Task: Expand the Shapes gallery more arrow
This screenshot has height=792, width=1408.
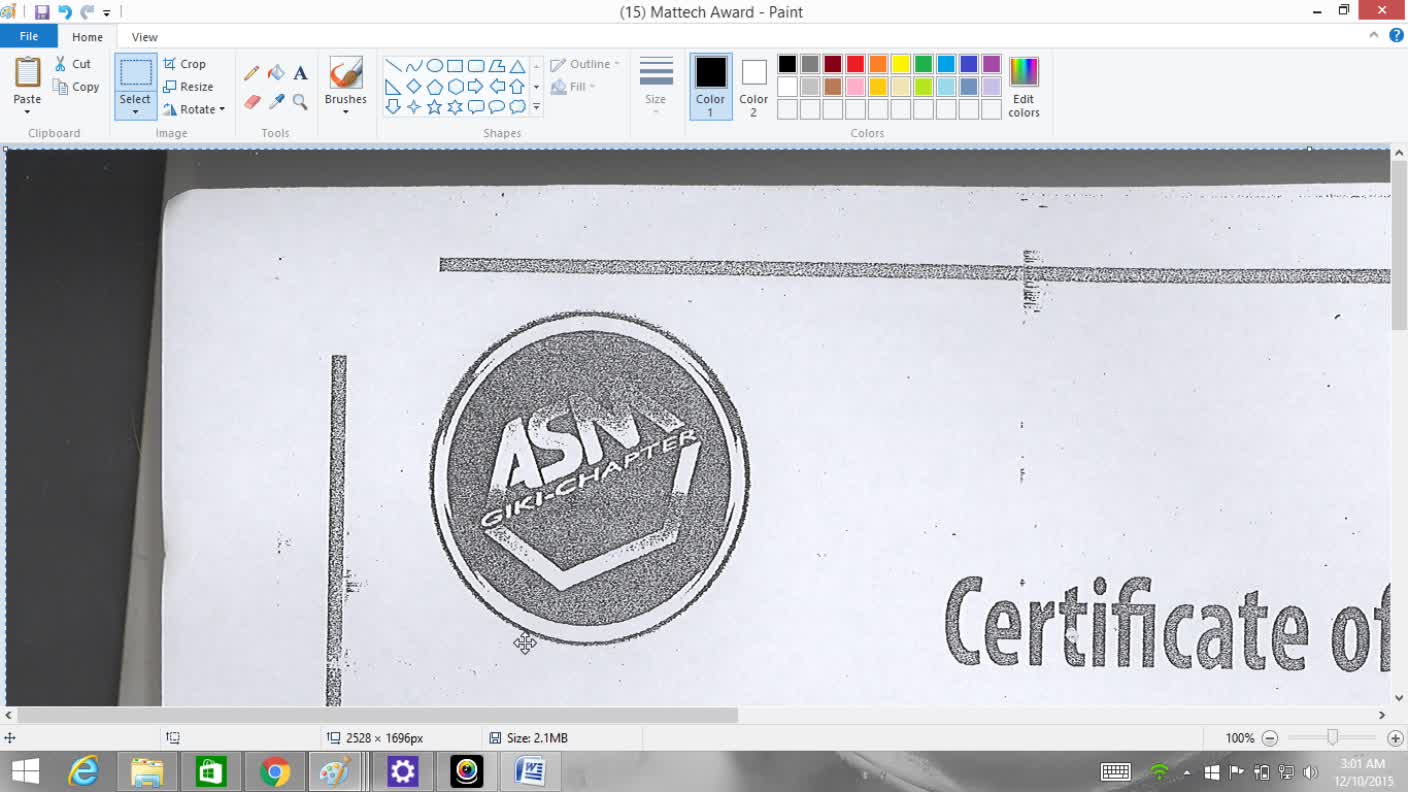Action: [536, 107]
